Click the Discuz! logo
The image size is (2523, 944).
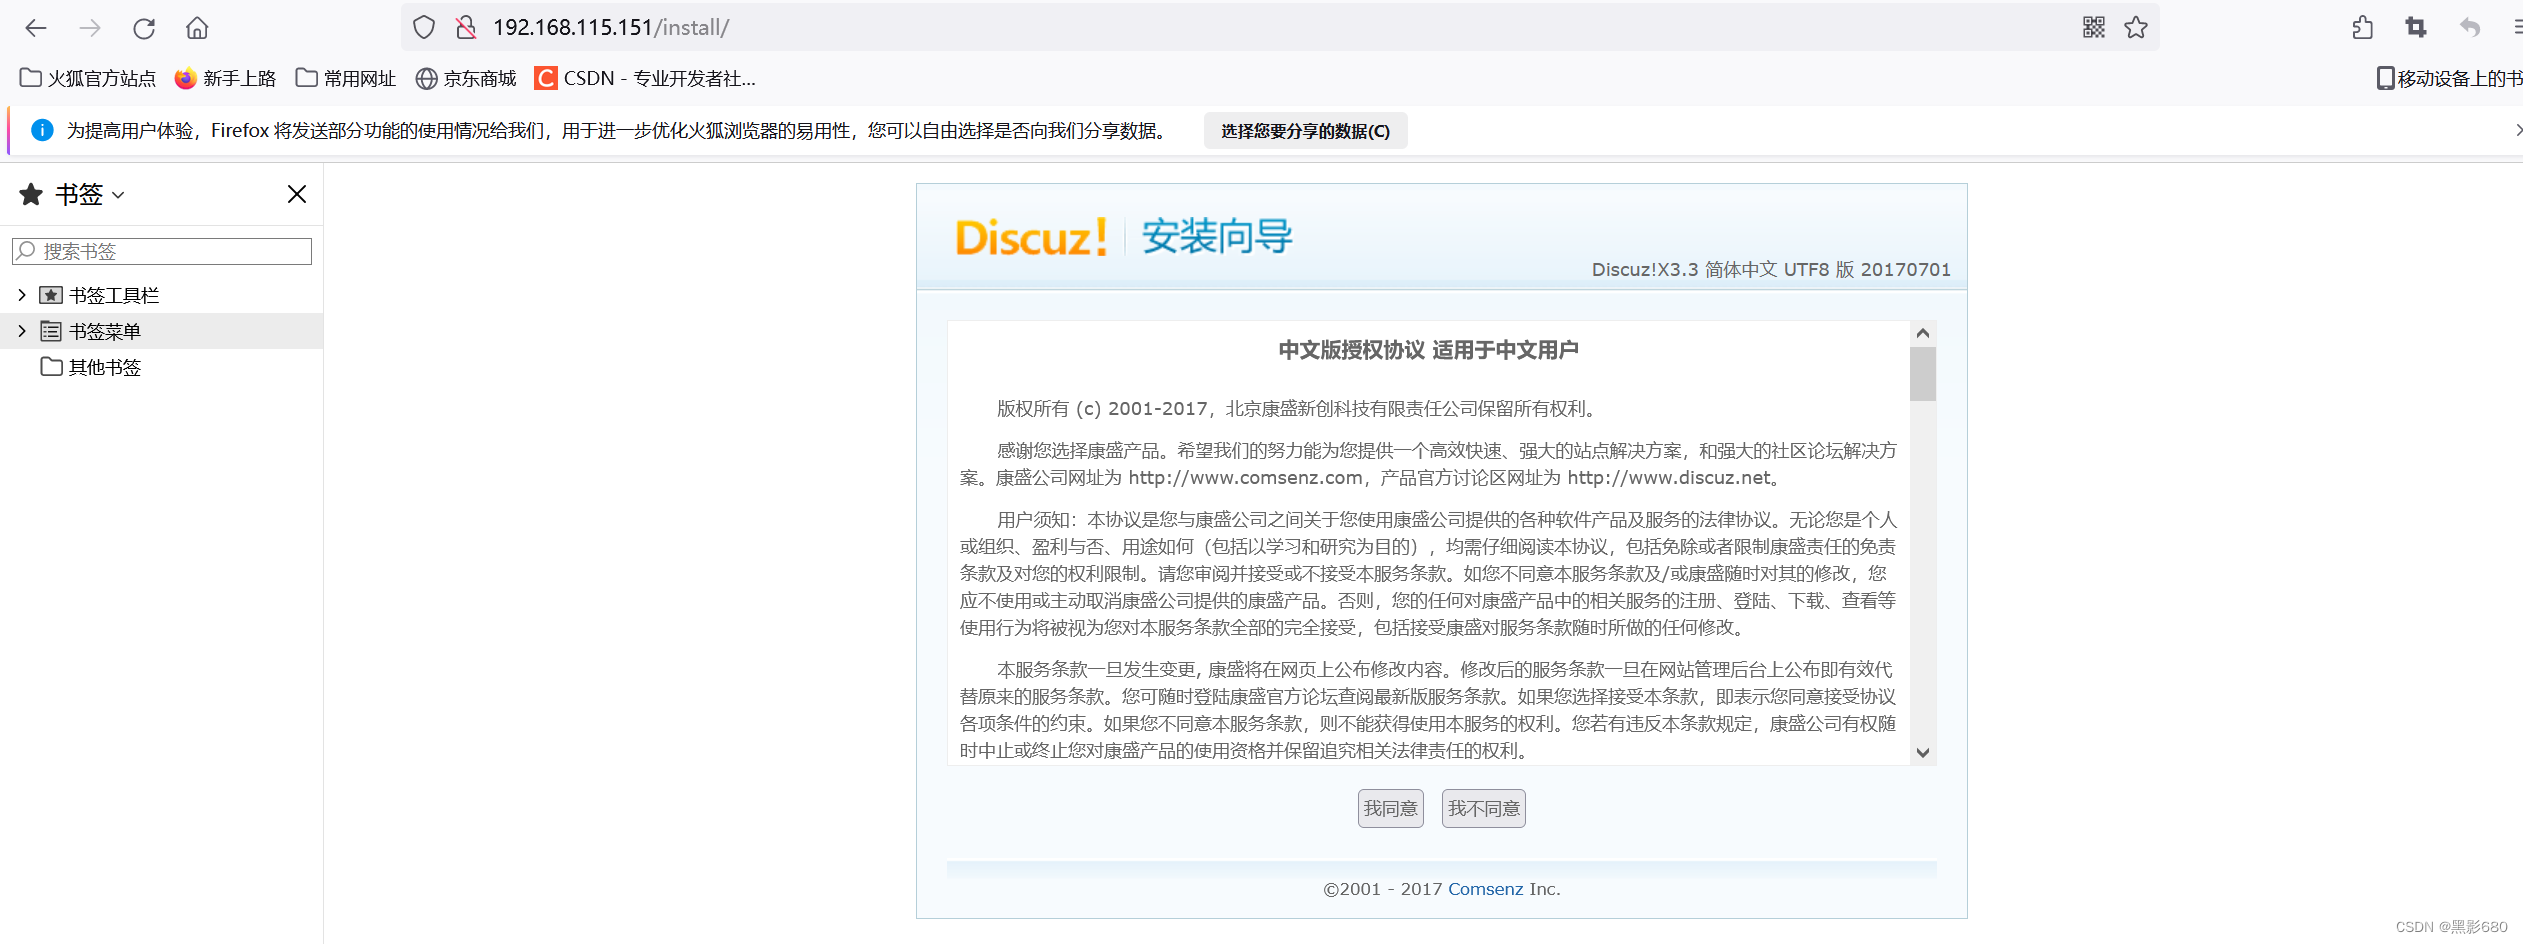coord(1031,238)
